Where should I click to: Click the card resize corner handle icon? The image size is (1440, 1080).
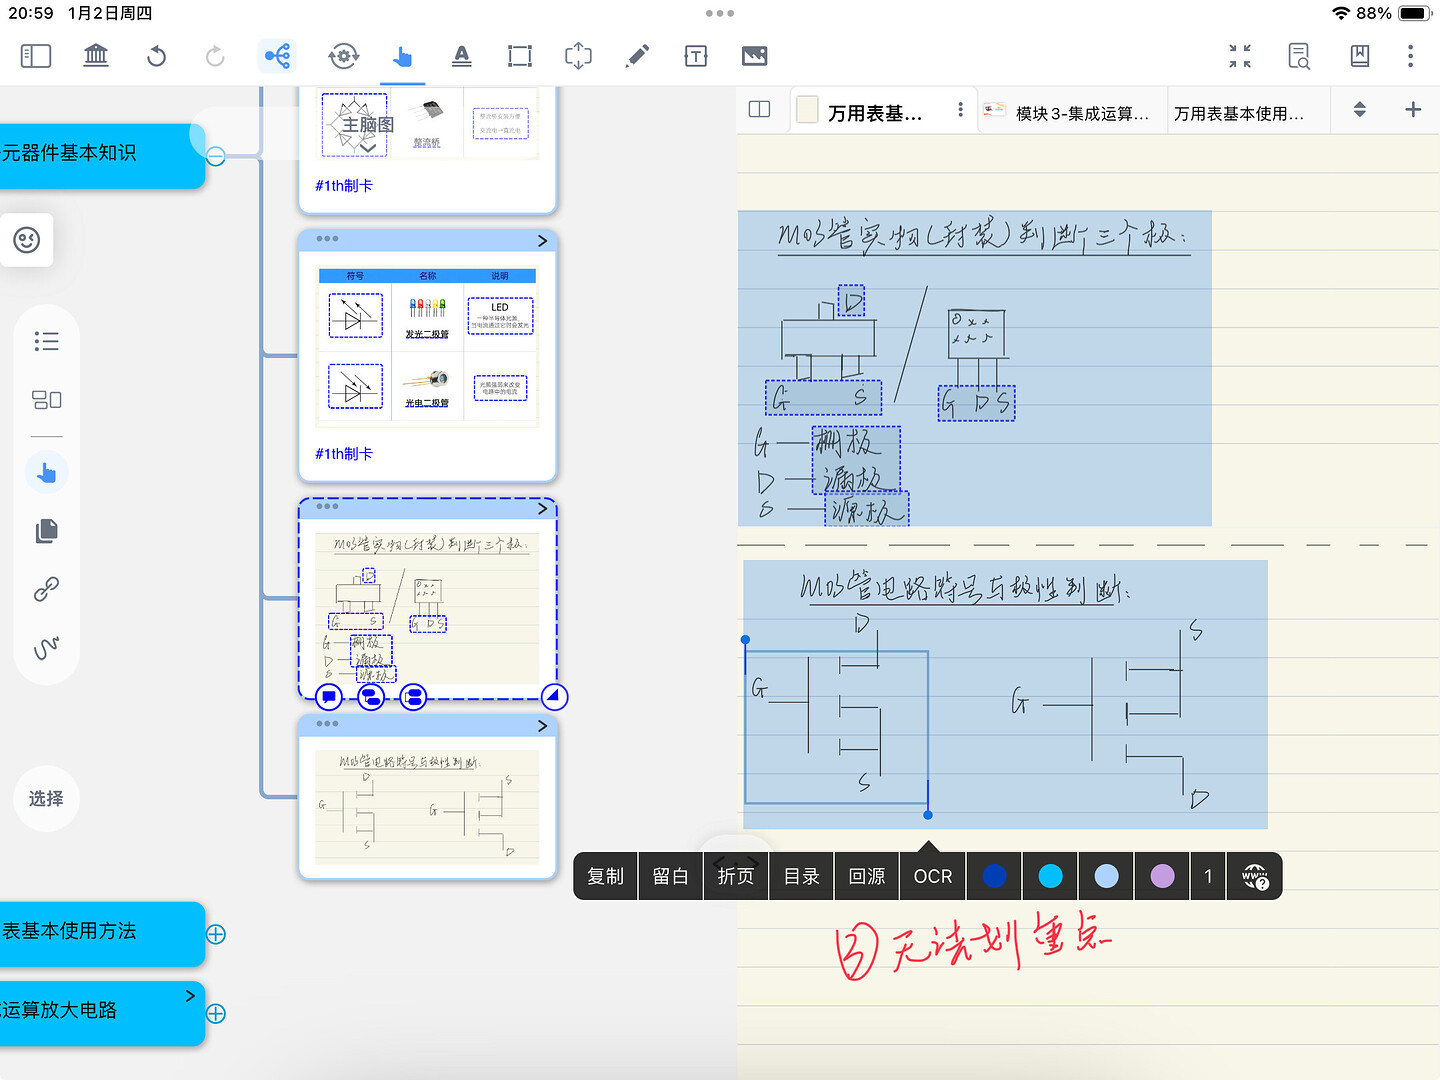click(x=554, y=696)
